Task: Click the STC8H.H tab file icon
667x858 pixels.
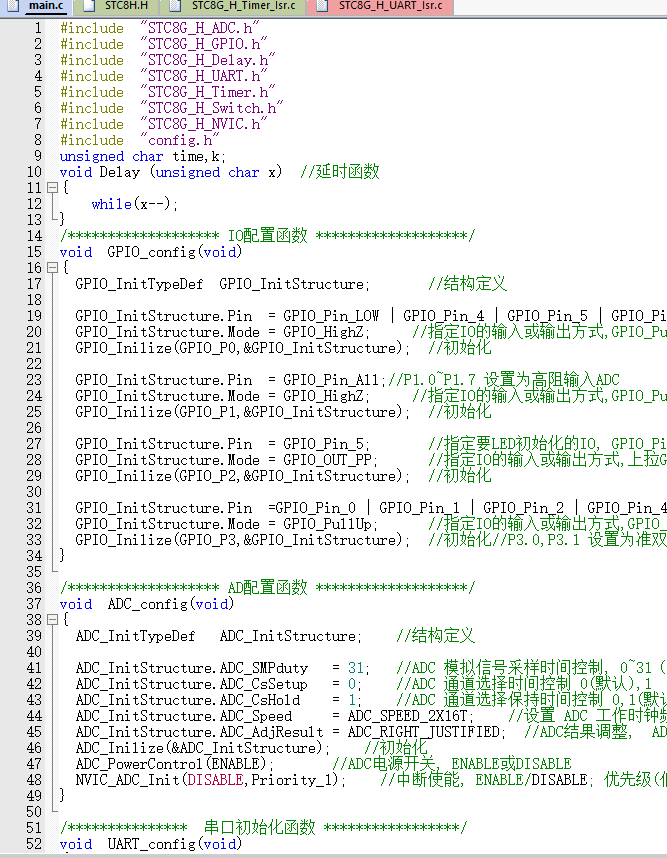Action: coord(88,6)
